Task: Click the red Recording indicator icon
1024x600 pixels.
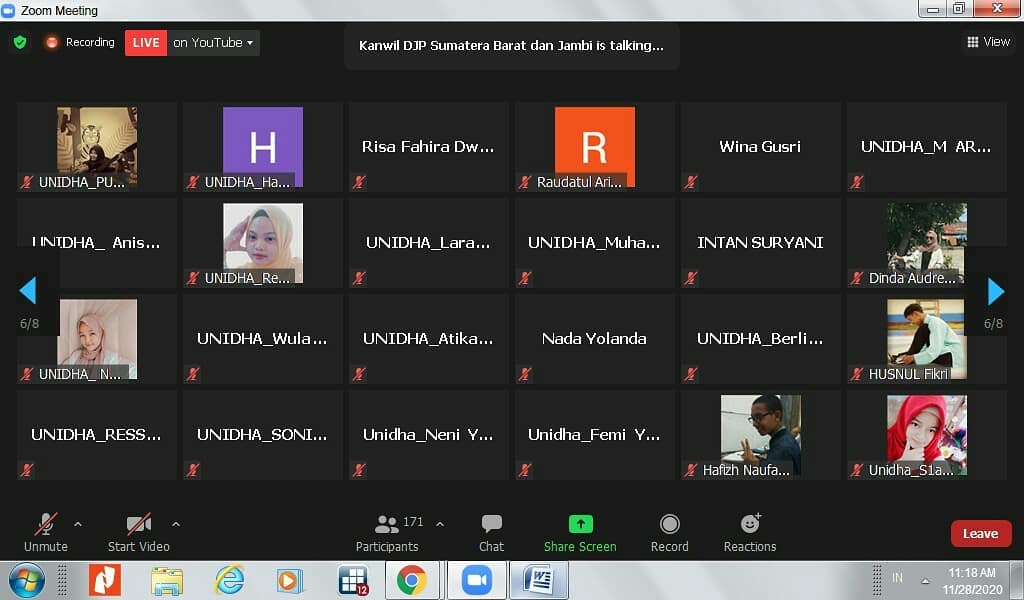Action: click(52, 42)
